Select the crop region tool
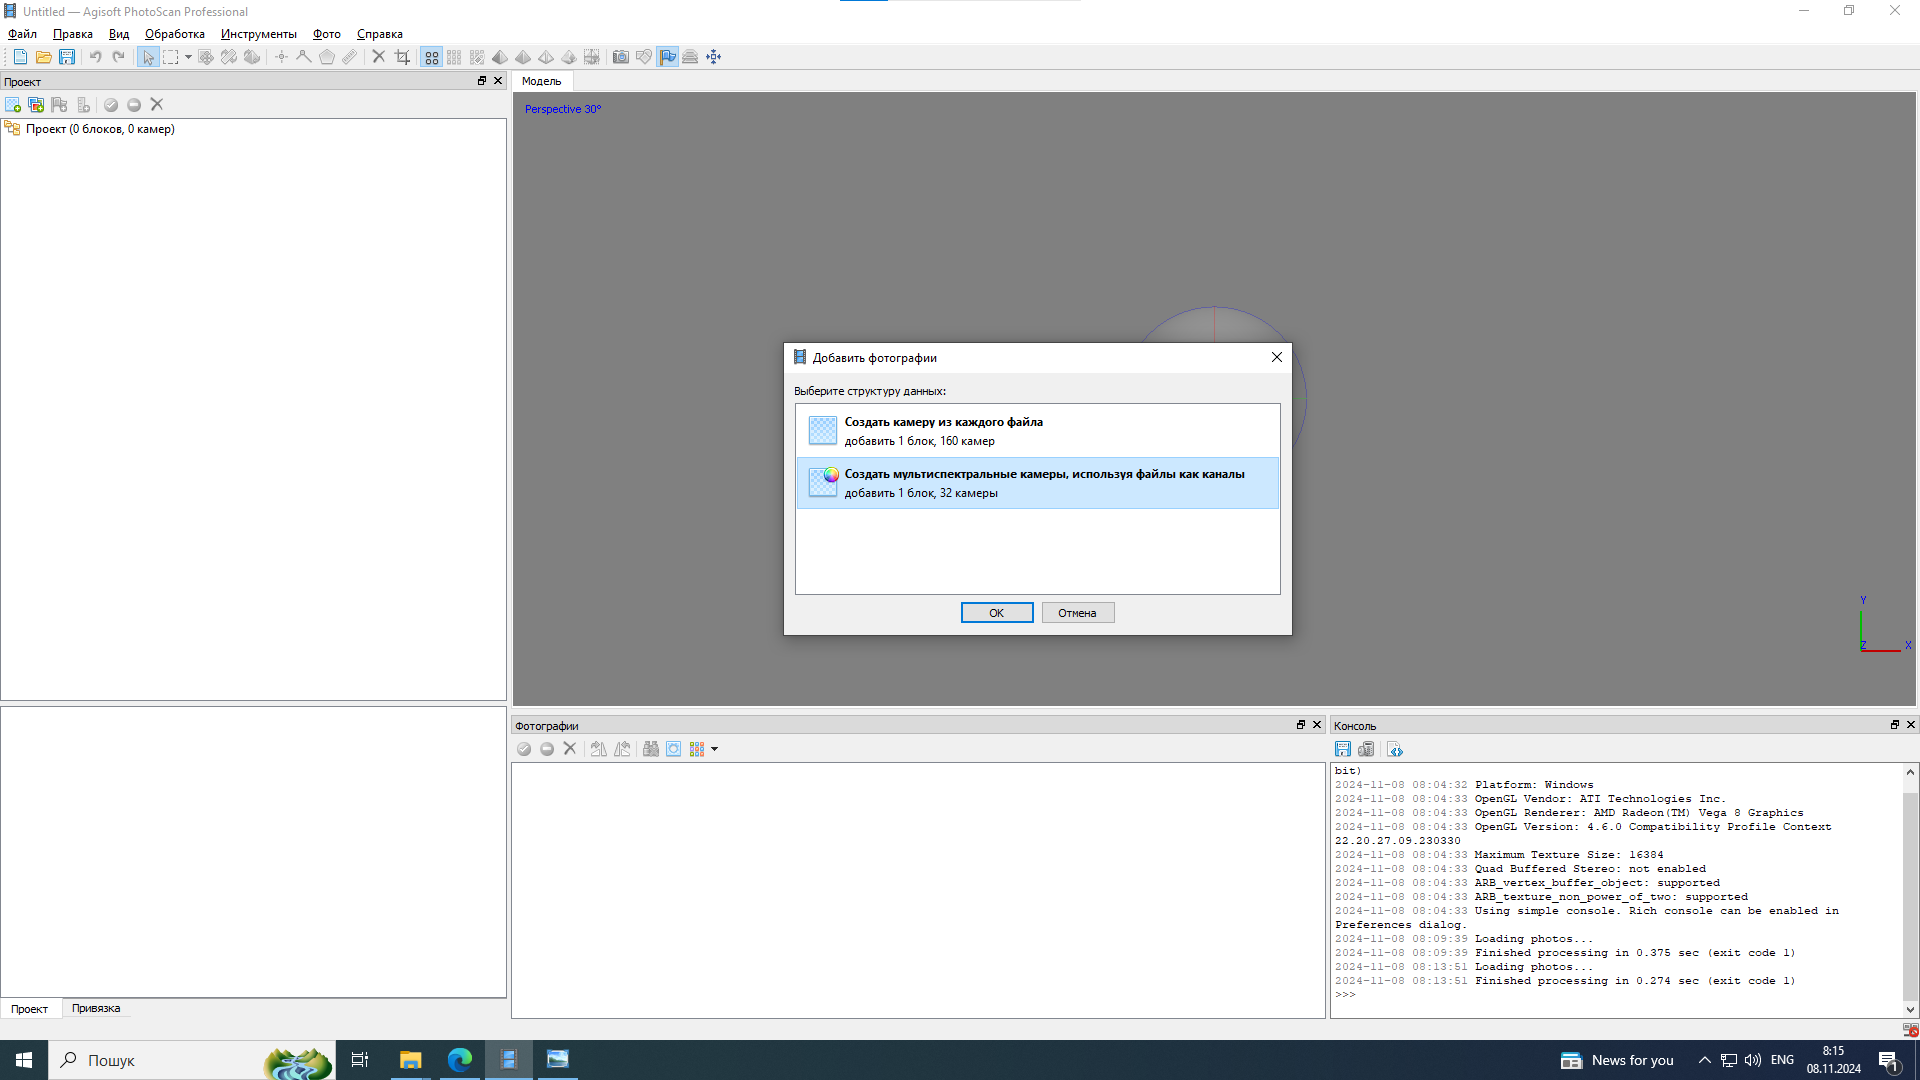 tap(402, 57)
